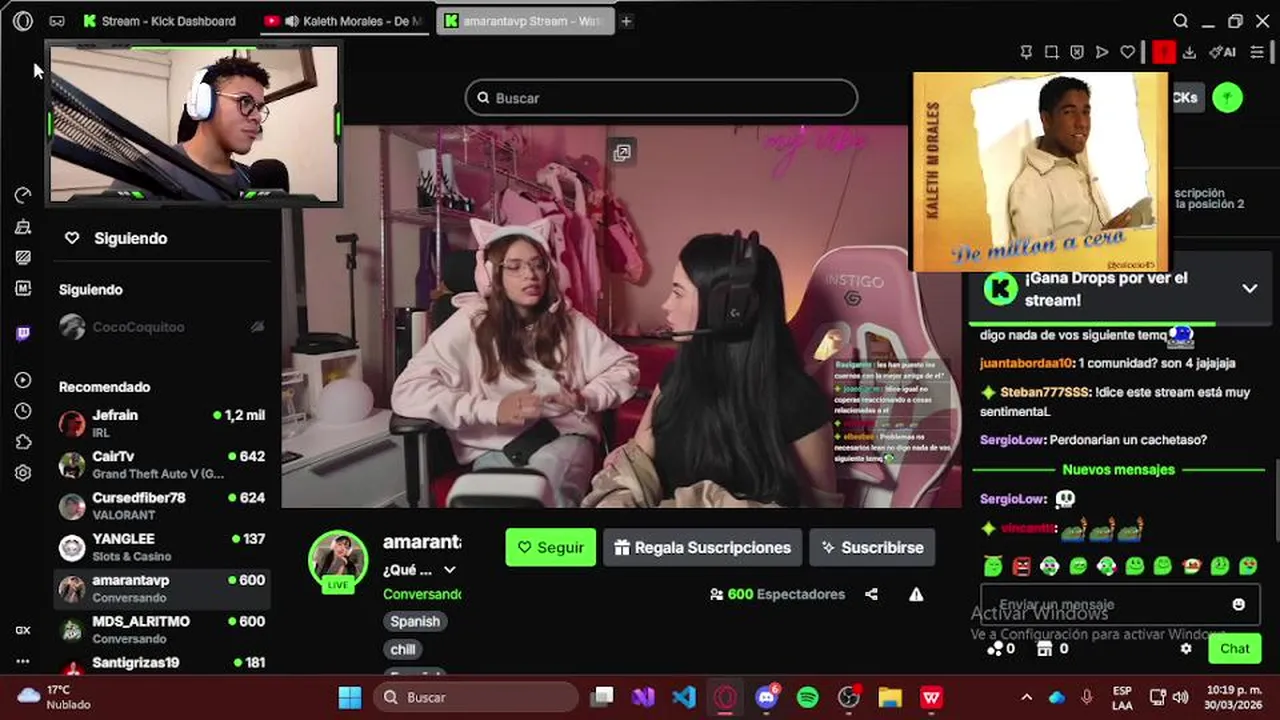
Task: Click the theater mode icon on the video
Action: point(622,152)
